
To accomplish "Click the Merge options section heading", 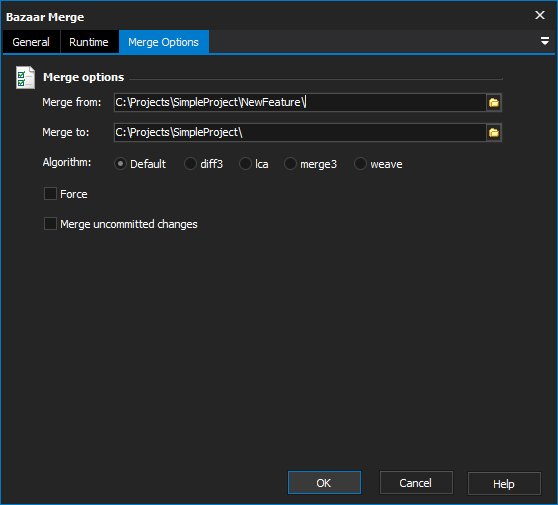I will (x=83, y=77).
